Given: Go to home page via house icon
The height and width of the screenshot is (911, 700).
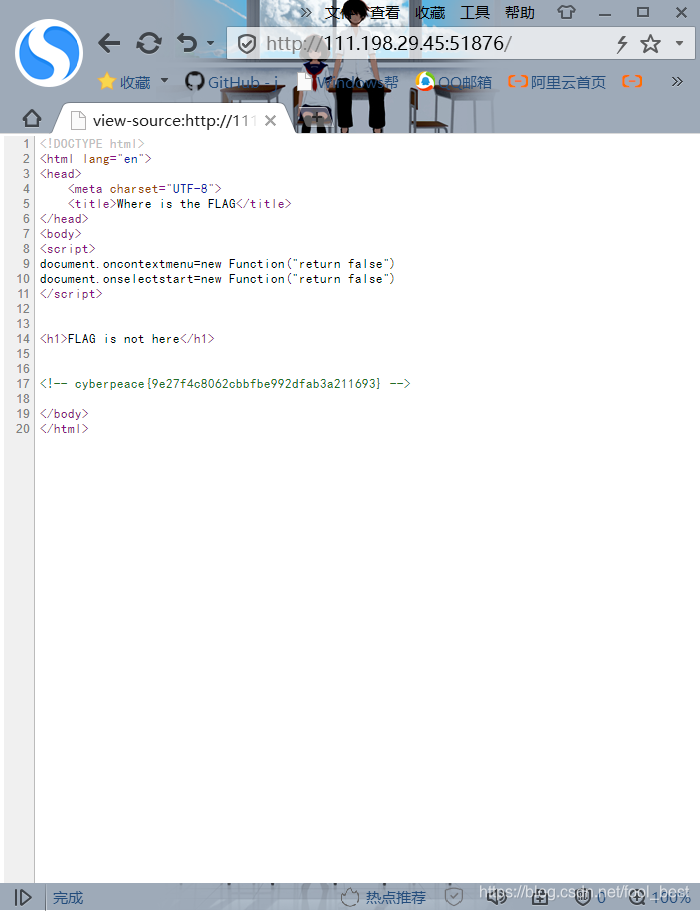Looking at the screenshot, I should pos(32,119).
